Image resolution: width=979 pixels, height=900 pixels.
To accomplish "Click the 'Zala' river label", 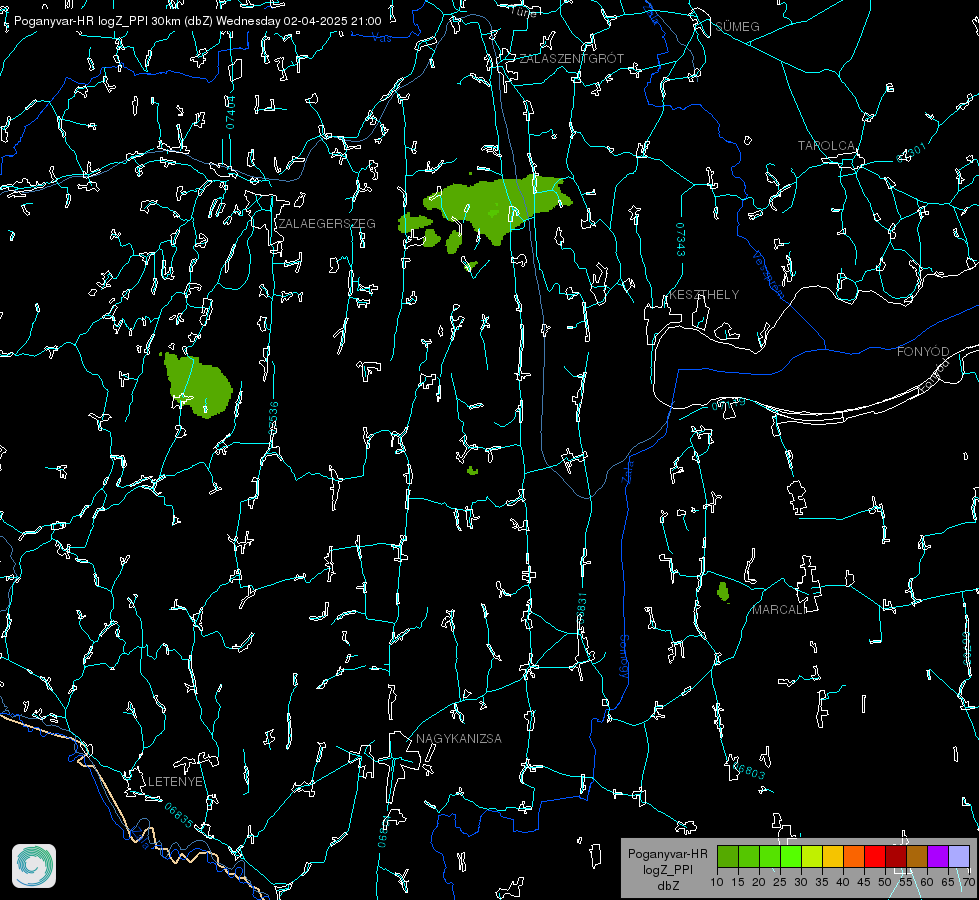I will click(x=627, y=472).
